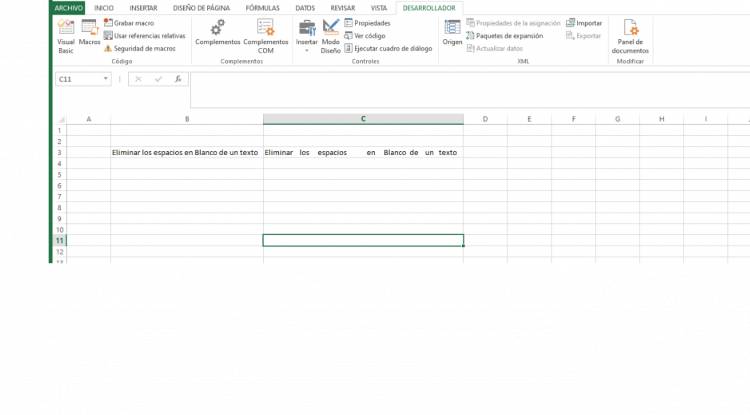750x415 pixels.
Task: Start recording with Grabar macro
Action: [x=133, y=22]
